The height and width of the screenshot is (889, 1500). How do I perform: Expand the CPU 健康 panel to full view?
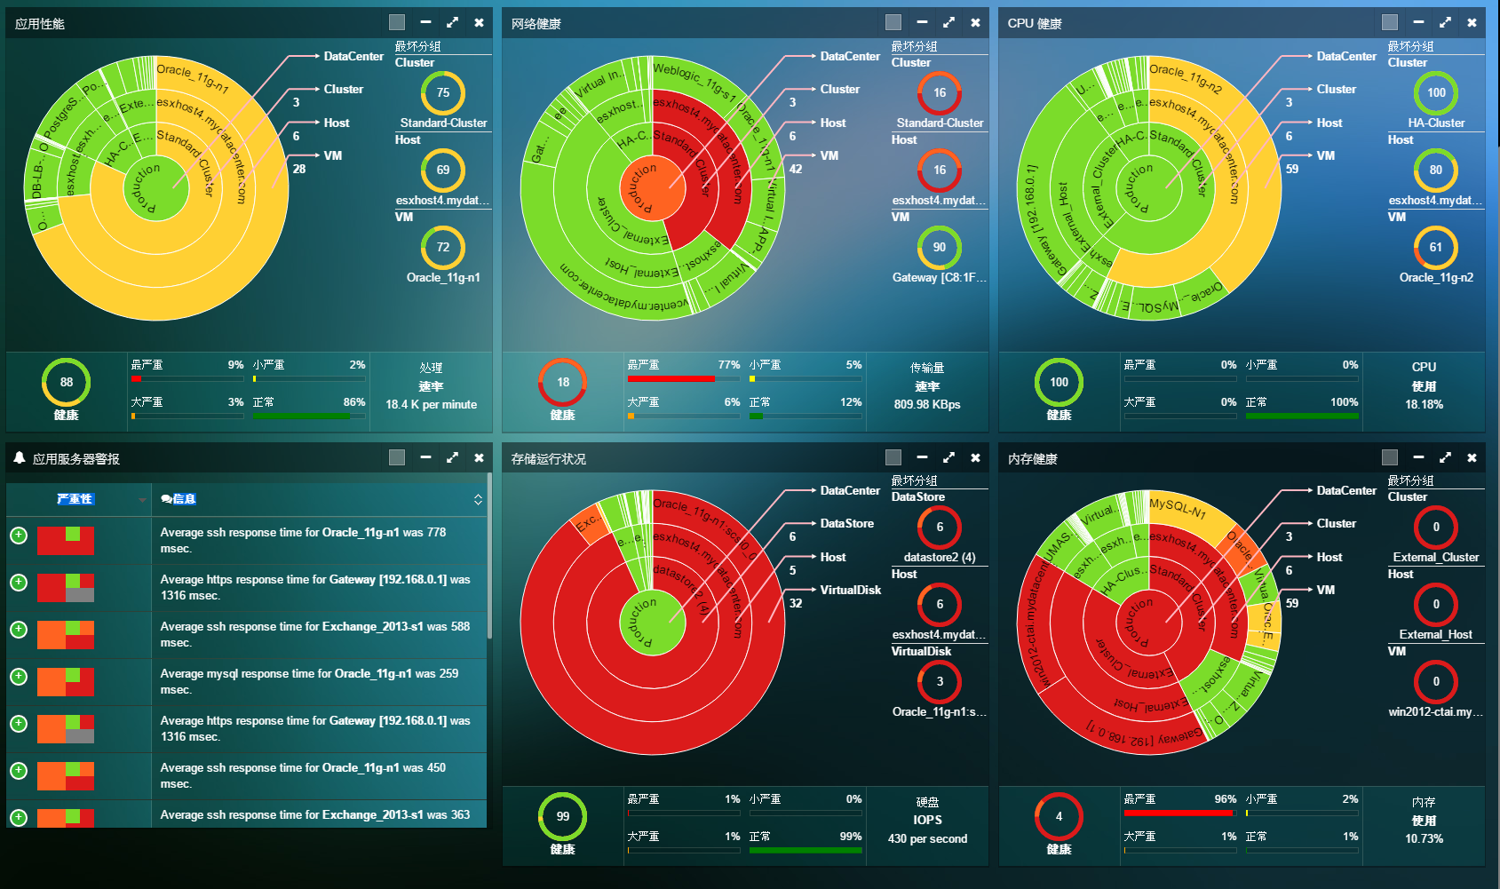tap(1445, 22)
